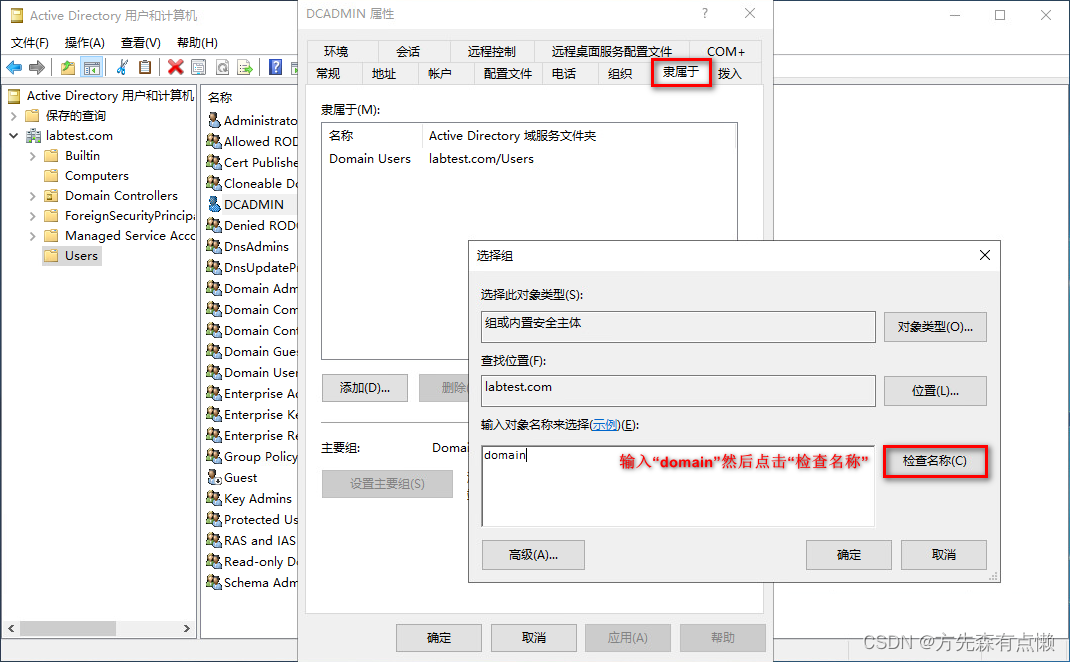The height and width of the screenshot is (662, 1070).
Task: Click the Active Directory root node icon
Action: [14, 96]
